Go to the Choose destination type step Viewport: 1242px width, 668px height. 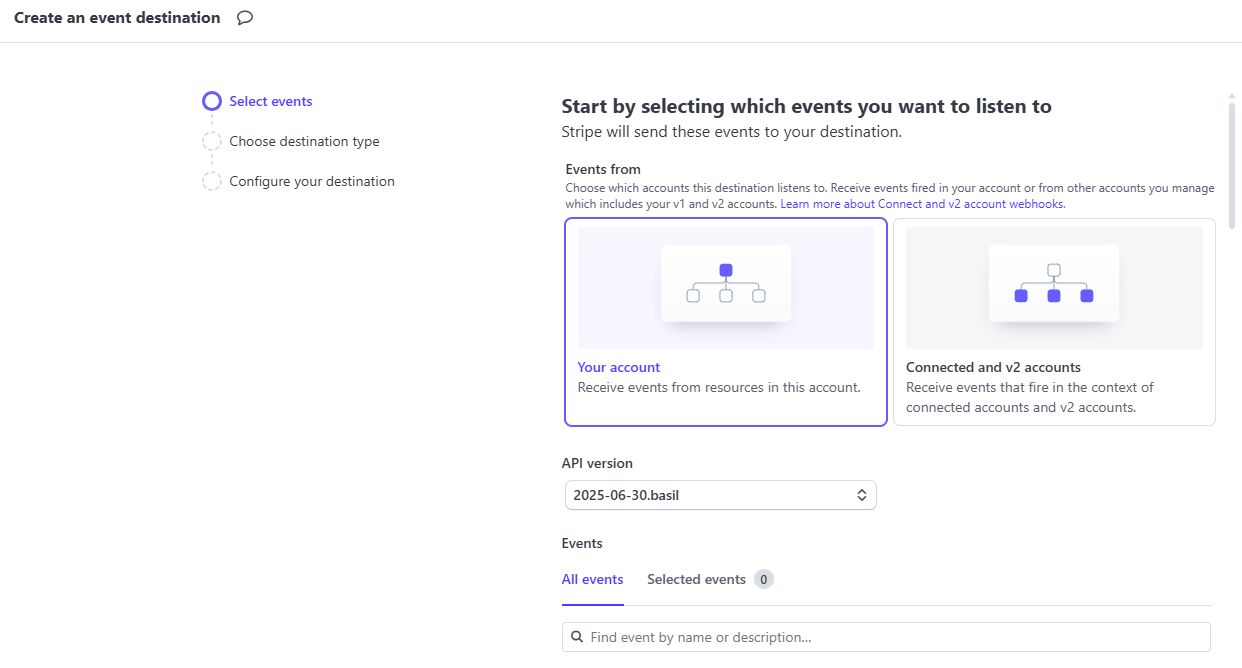tap(304, 141)
